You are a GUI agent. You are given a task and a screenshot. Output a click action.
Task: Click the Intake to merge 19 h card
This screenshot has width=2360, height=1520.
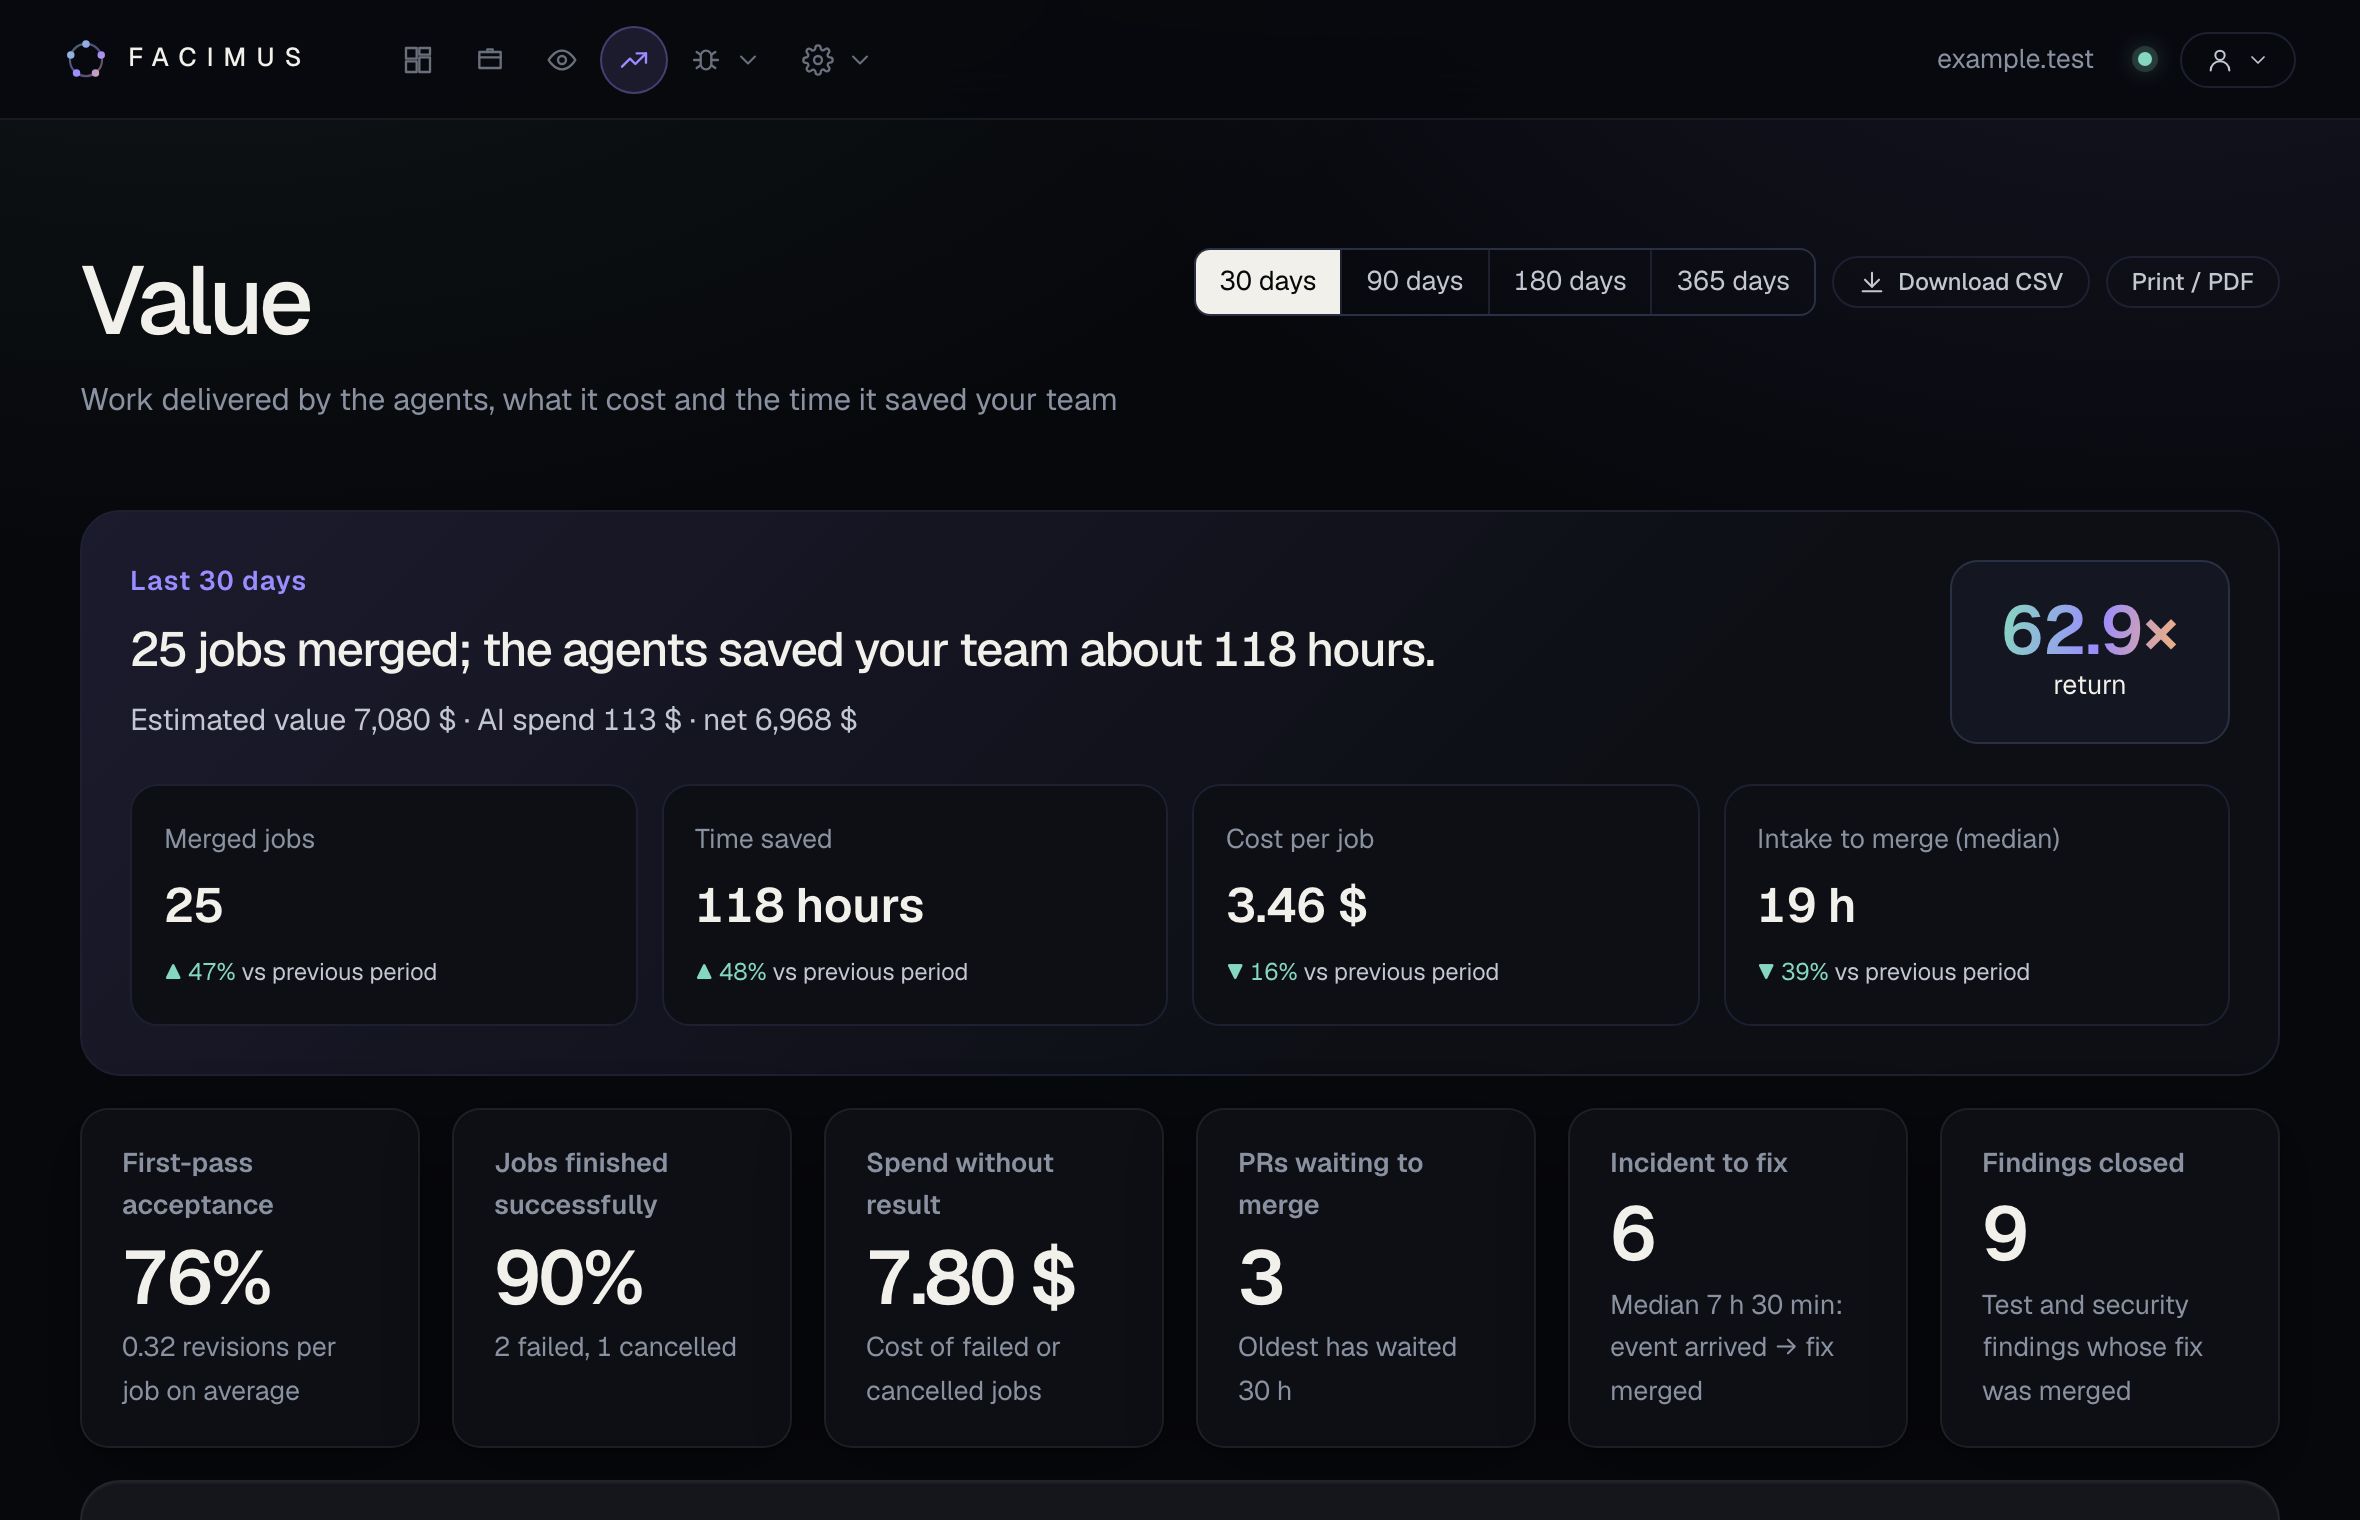coord(1977,905)
